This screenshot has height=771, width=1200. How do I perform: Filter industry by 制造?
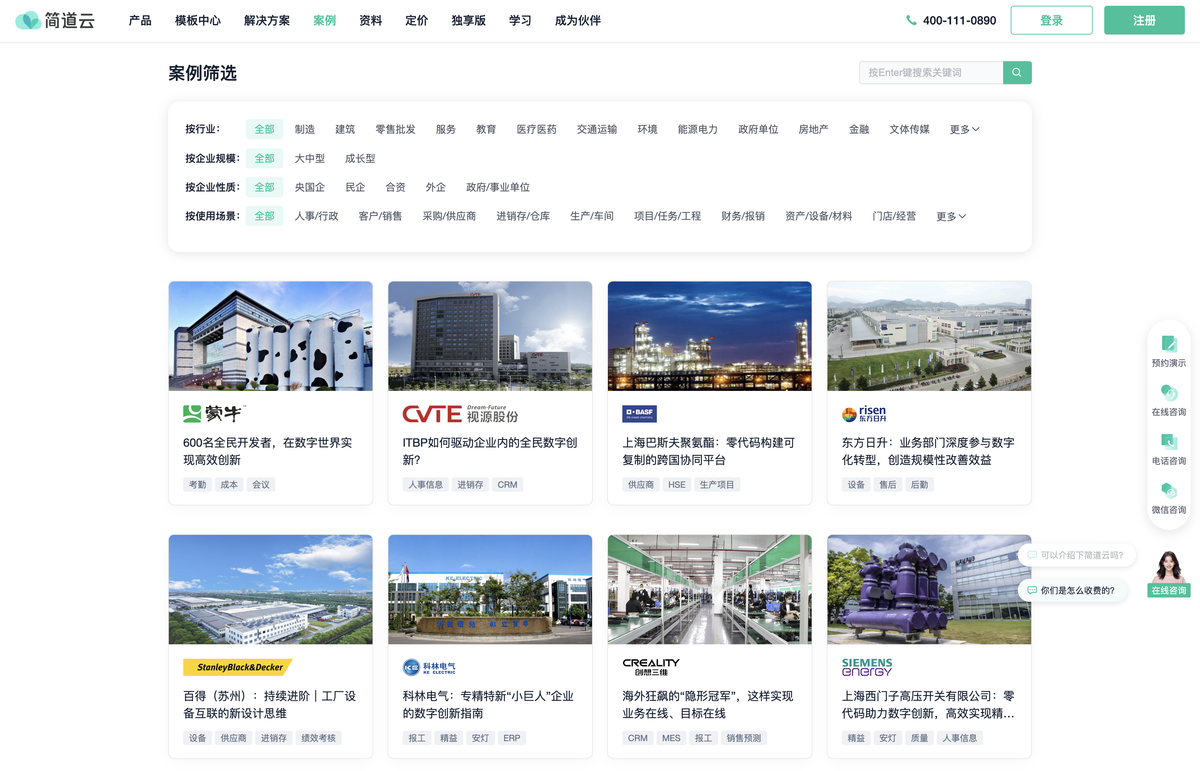coord(305,129)
